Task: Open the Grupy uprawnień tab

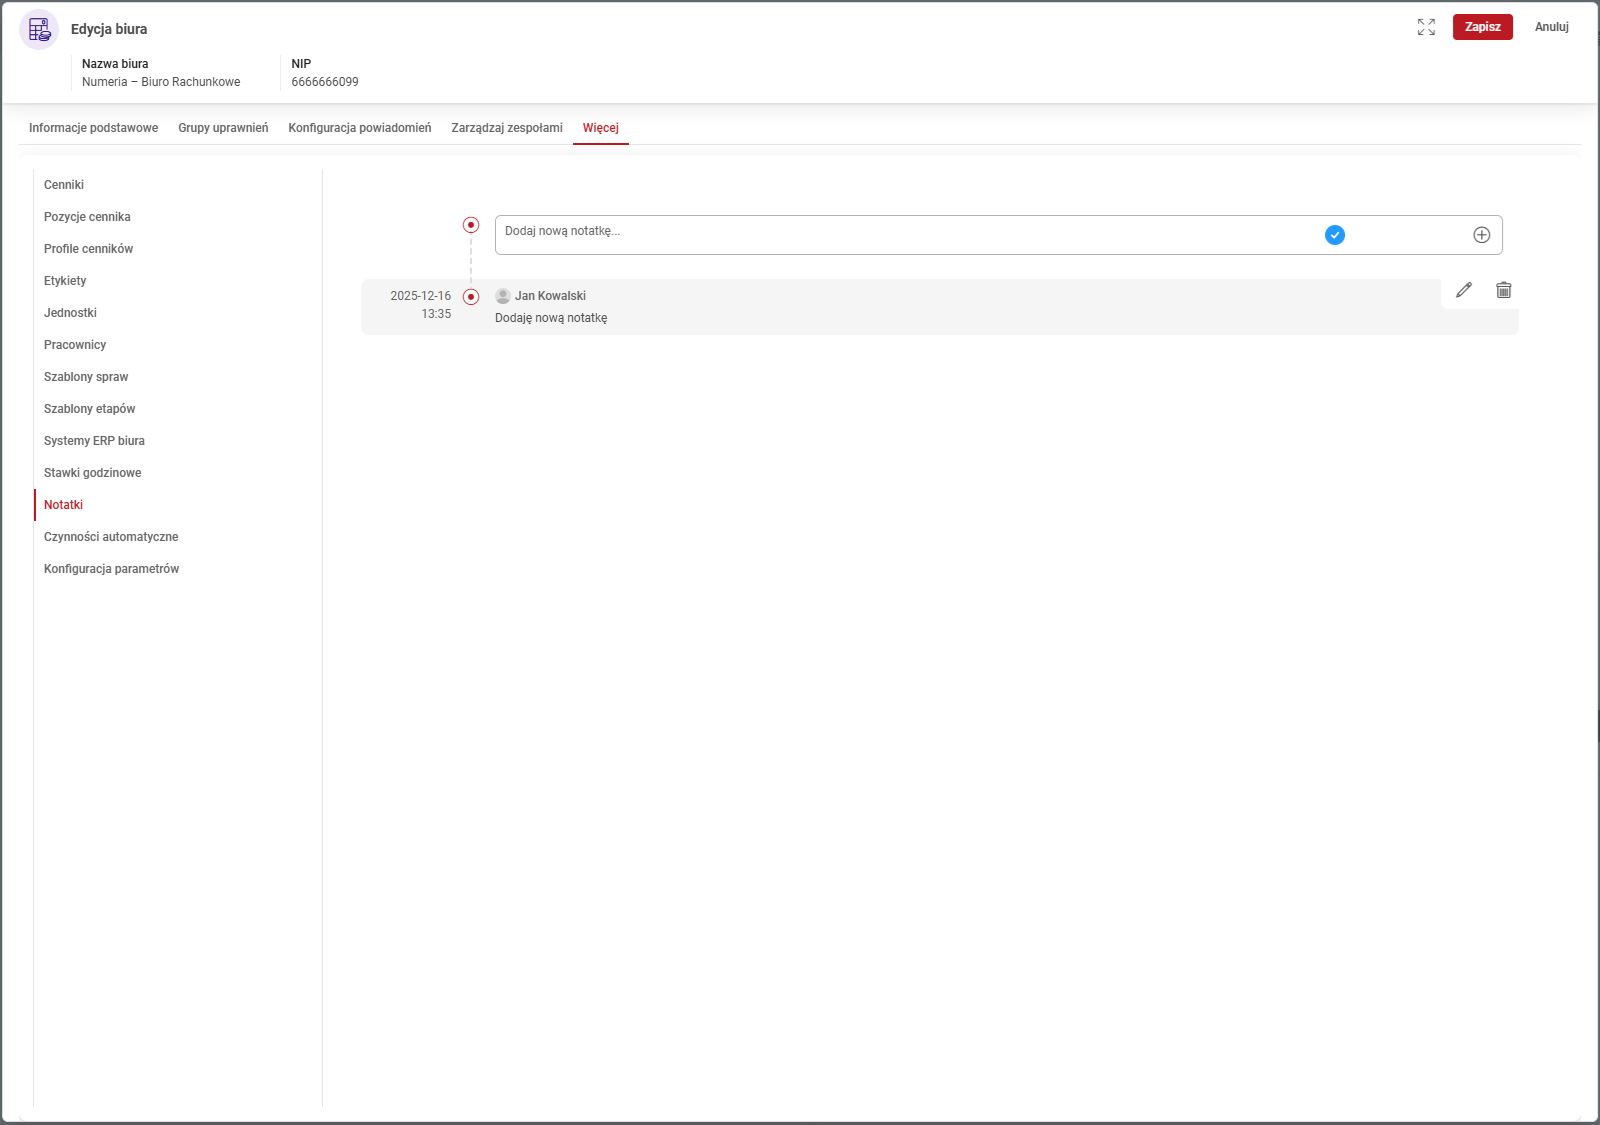Action: point(223,128)
